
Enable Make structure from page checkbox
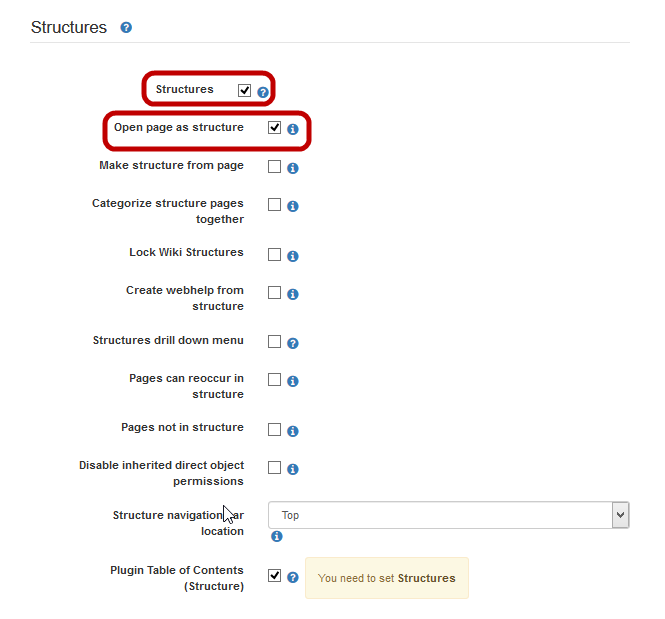click(275, 166)
